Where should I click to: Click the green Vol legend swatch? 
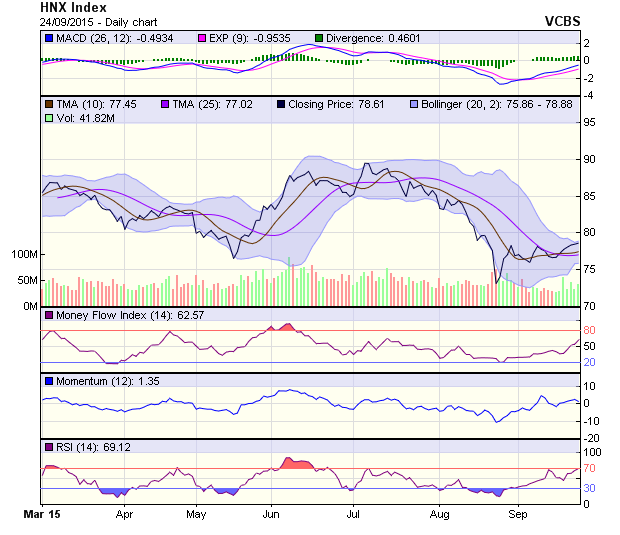pyautogui.click(x=48, y=118)
